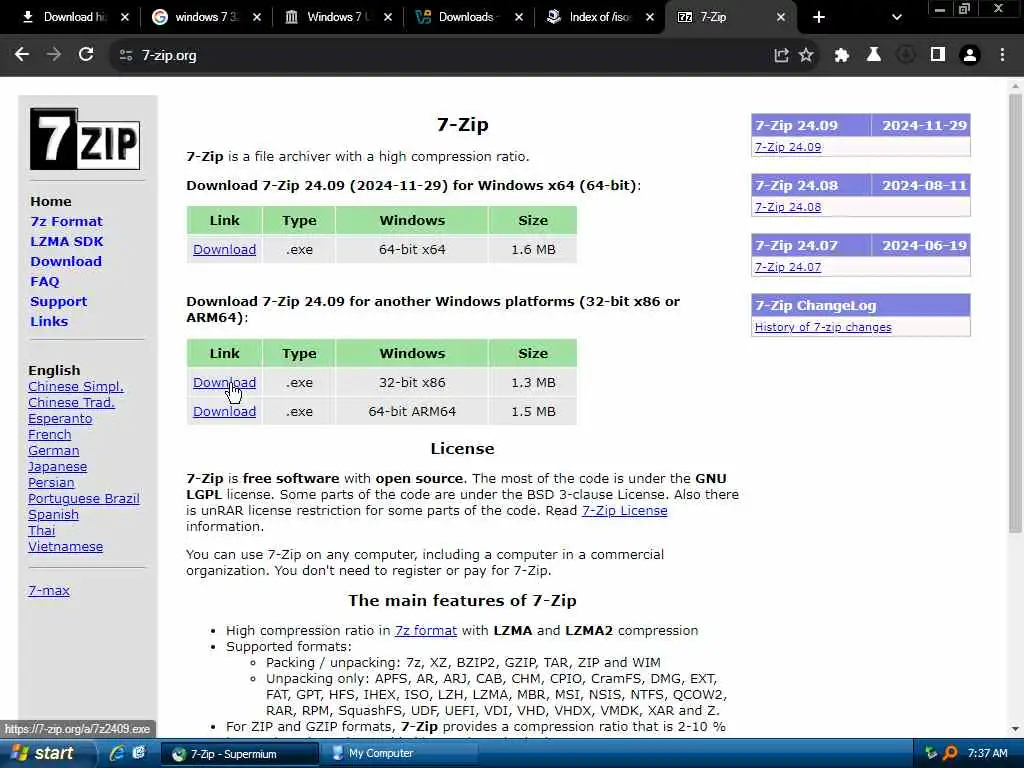Image resolution: width=1024 pixels, height=768 pixels.
Task: Download the 32-bit x86 .exe installer
Action: [224, 383]
